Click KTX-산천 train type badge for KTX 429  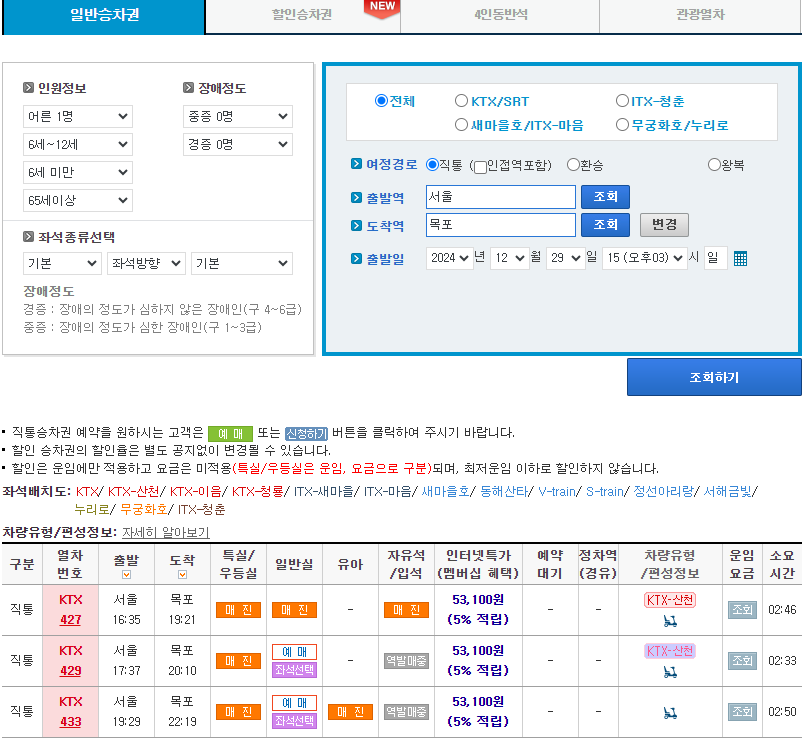click(x=670, y=651)
